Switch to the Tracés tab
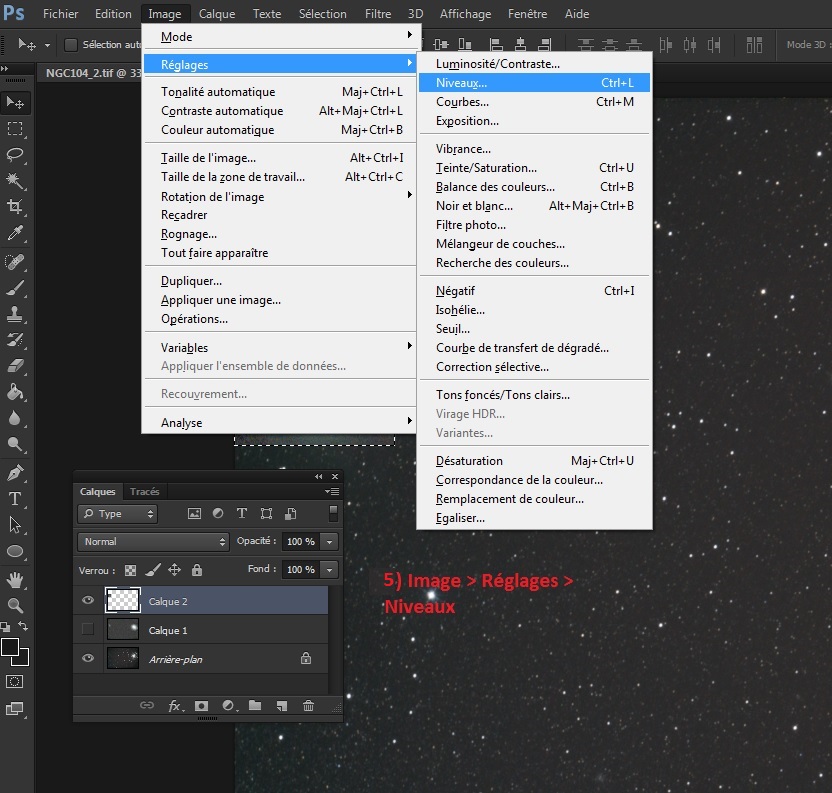The height and width of the screenshot is (793, 832). 144,492
